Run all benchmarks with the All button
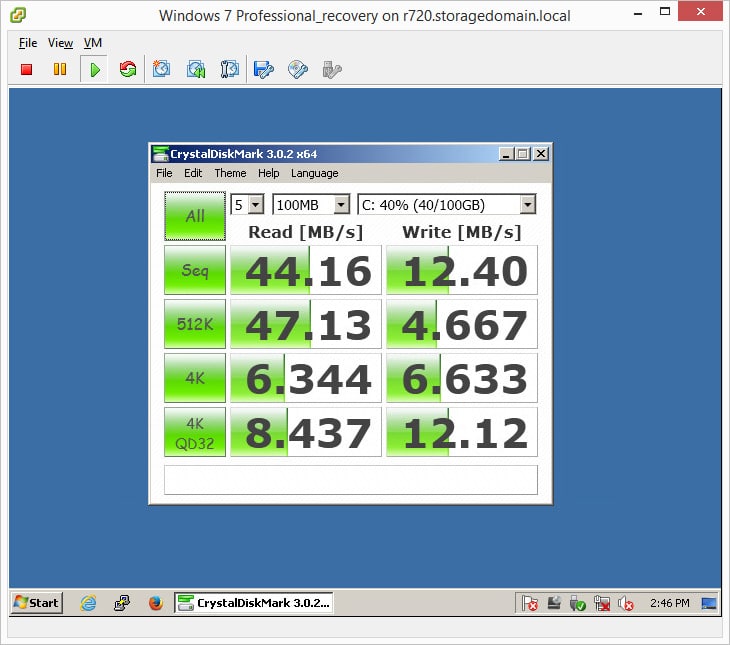 195,216
